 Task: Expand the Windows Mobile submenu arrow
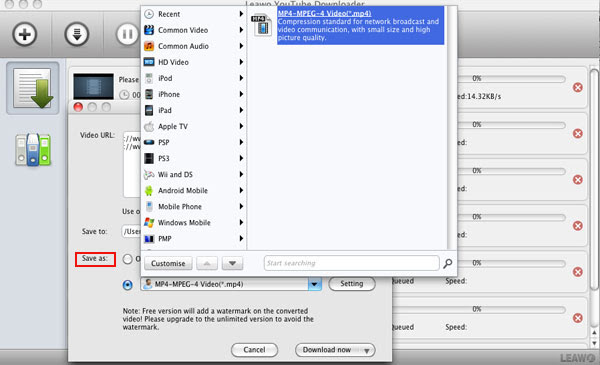tap(241, 222)
